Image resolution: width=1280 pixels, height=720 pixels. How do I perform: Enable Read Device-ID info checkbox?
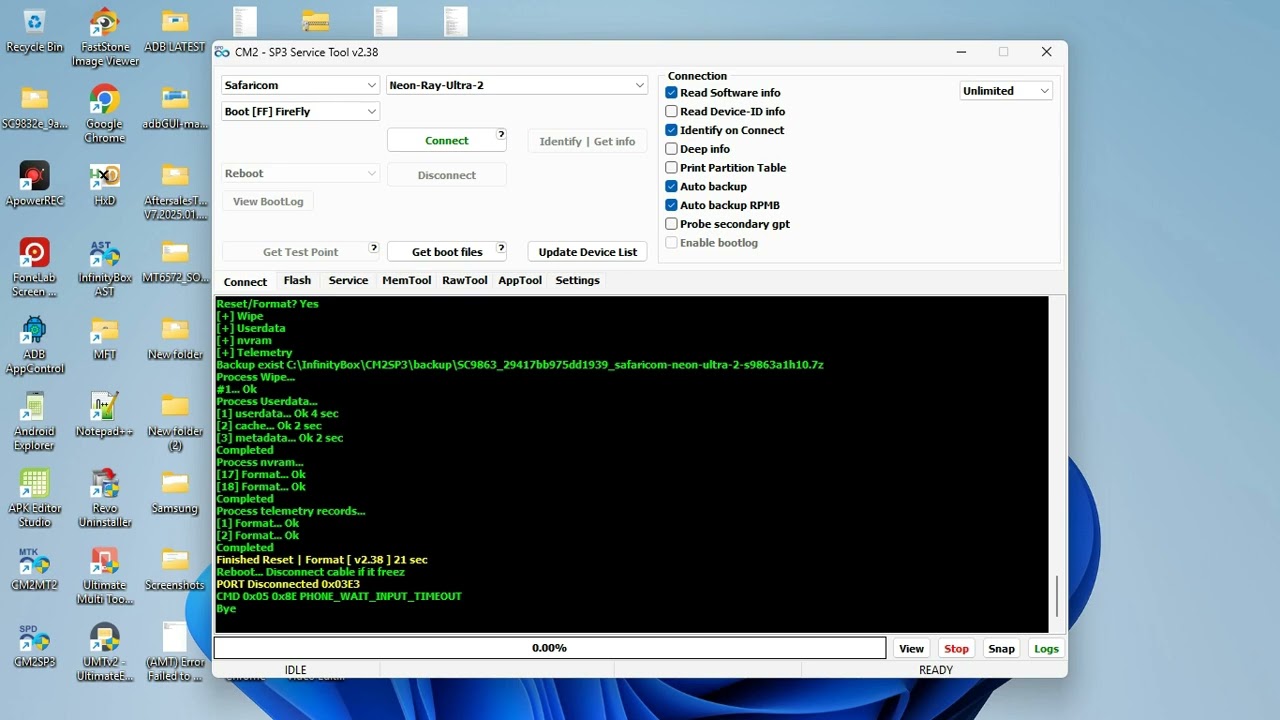[671, 112]
